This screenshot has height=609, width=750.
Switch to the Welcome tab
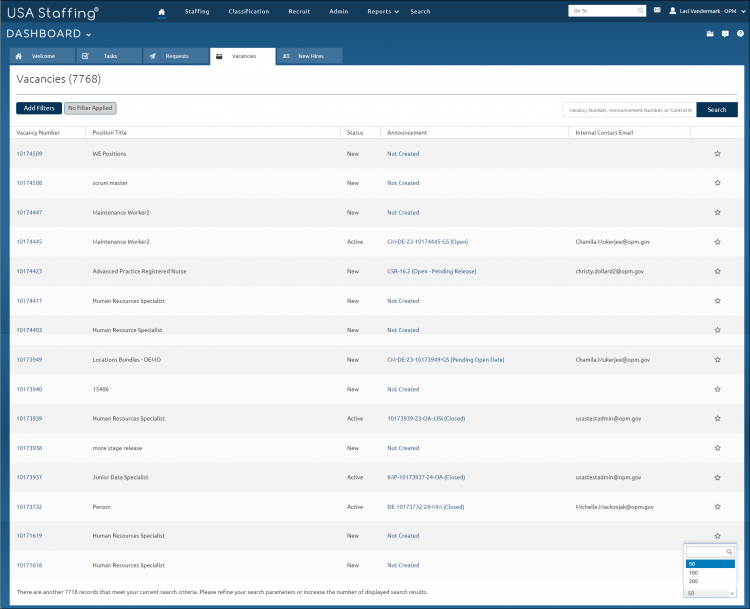point(43,56)
